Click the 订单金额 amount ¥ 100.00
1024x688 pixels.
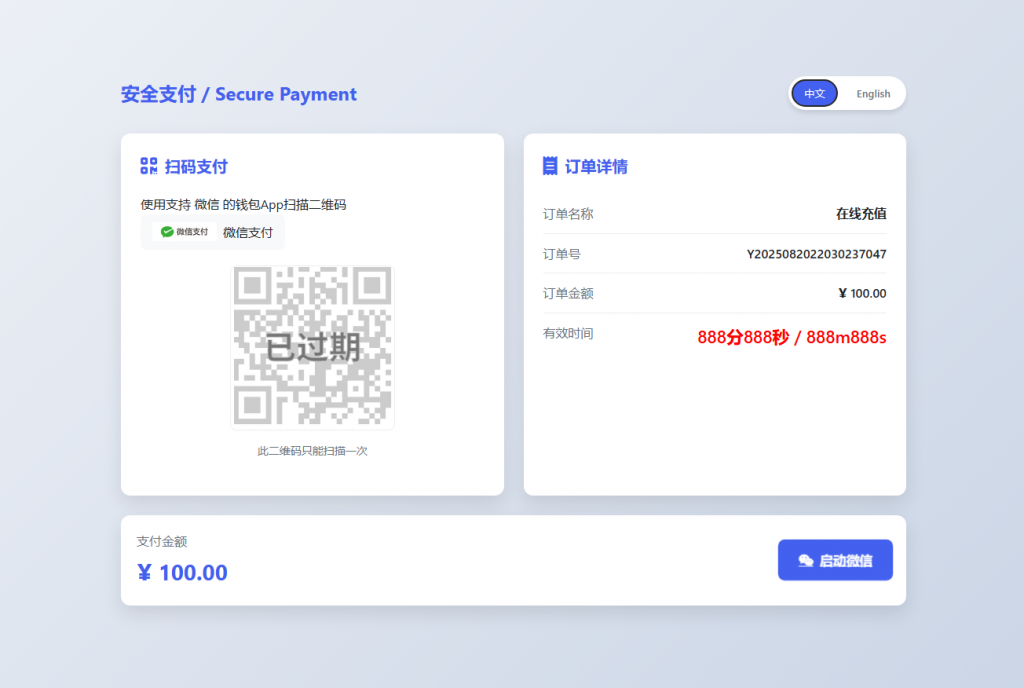pos(862,293)
